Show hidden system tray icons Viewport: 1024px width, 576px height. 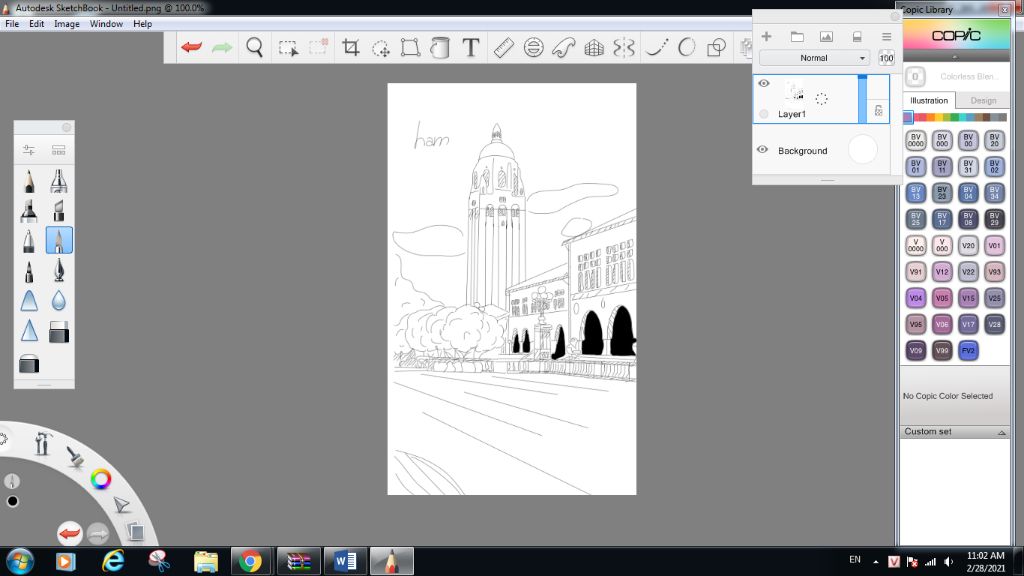coord(876,562)
